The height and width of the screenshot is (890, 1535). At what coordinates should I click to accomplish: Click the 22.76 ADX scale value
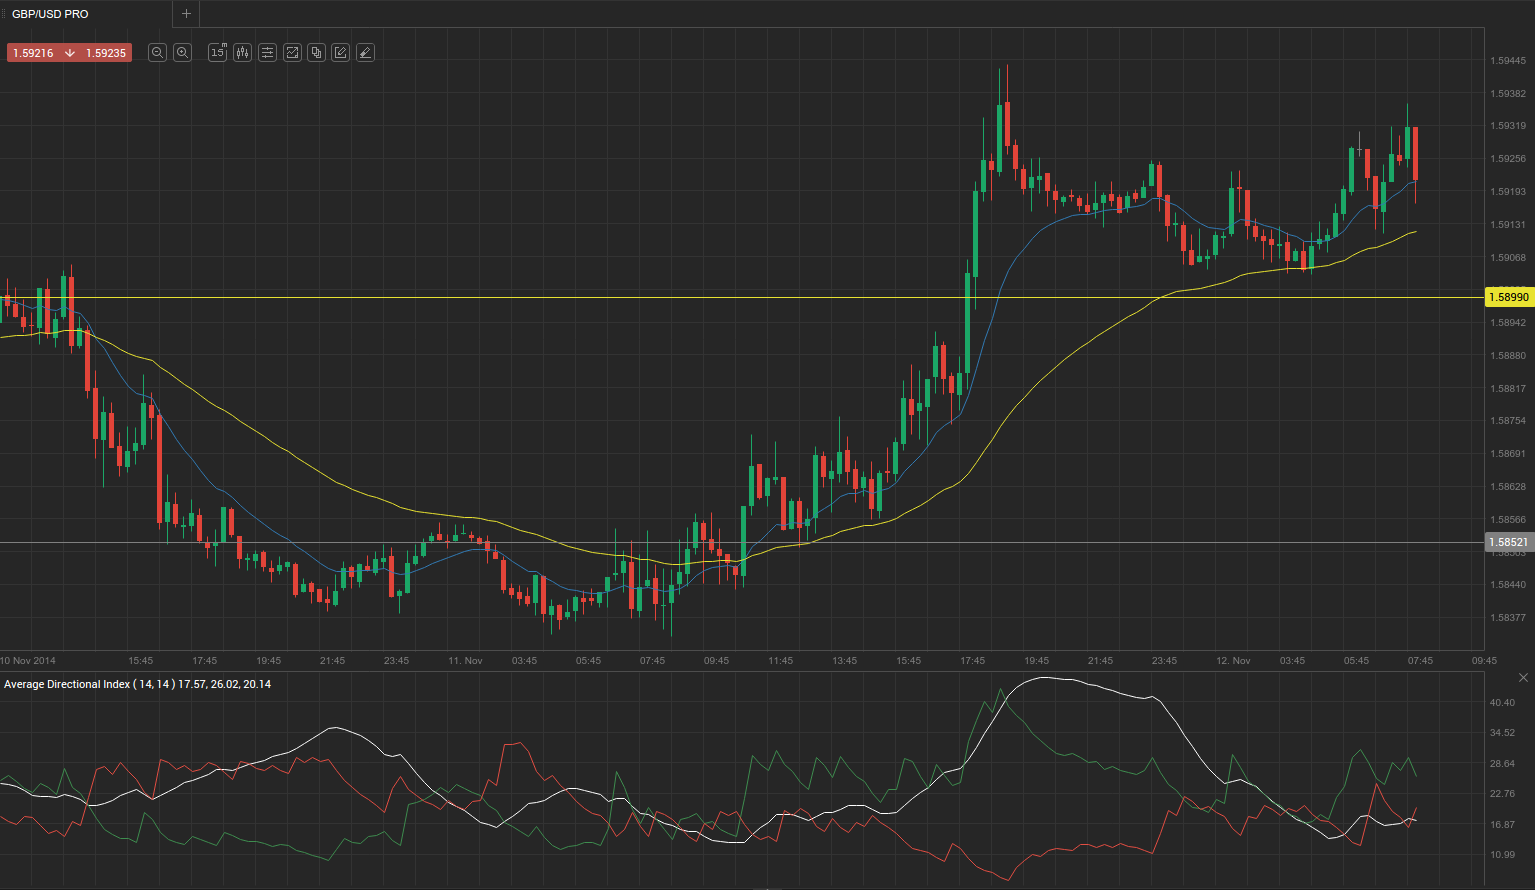tap(1502, 794)
